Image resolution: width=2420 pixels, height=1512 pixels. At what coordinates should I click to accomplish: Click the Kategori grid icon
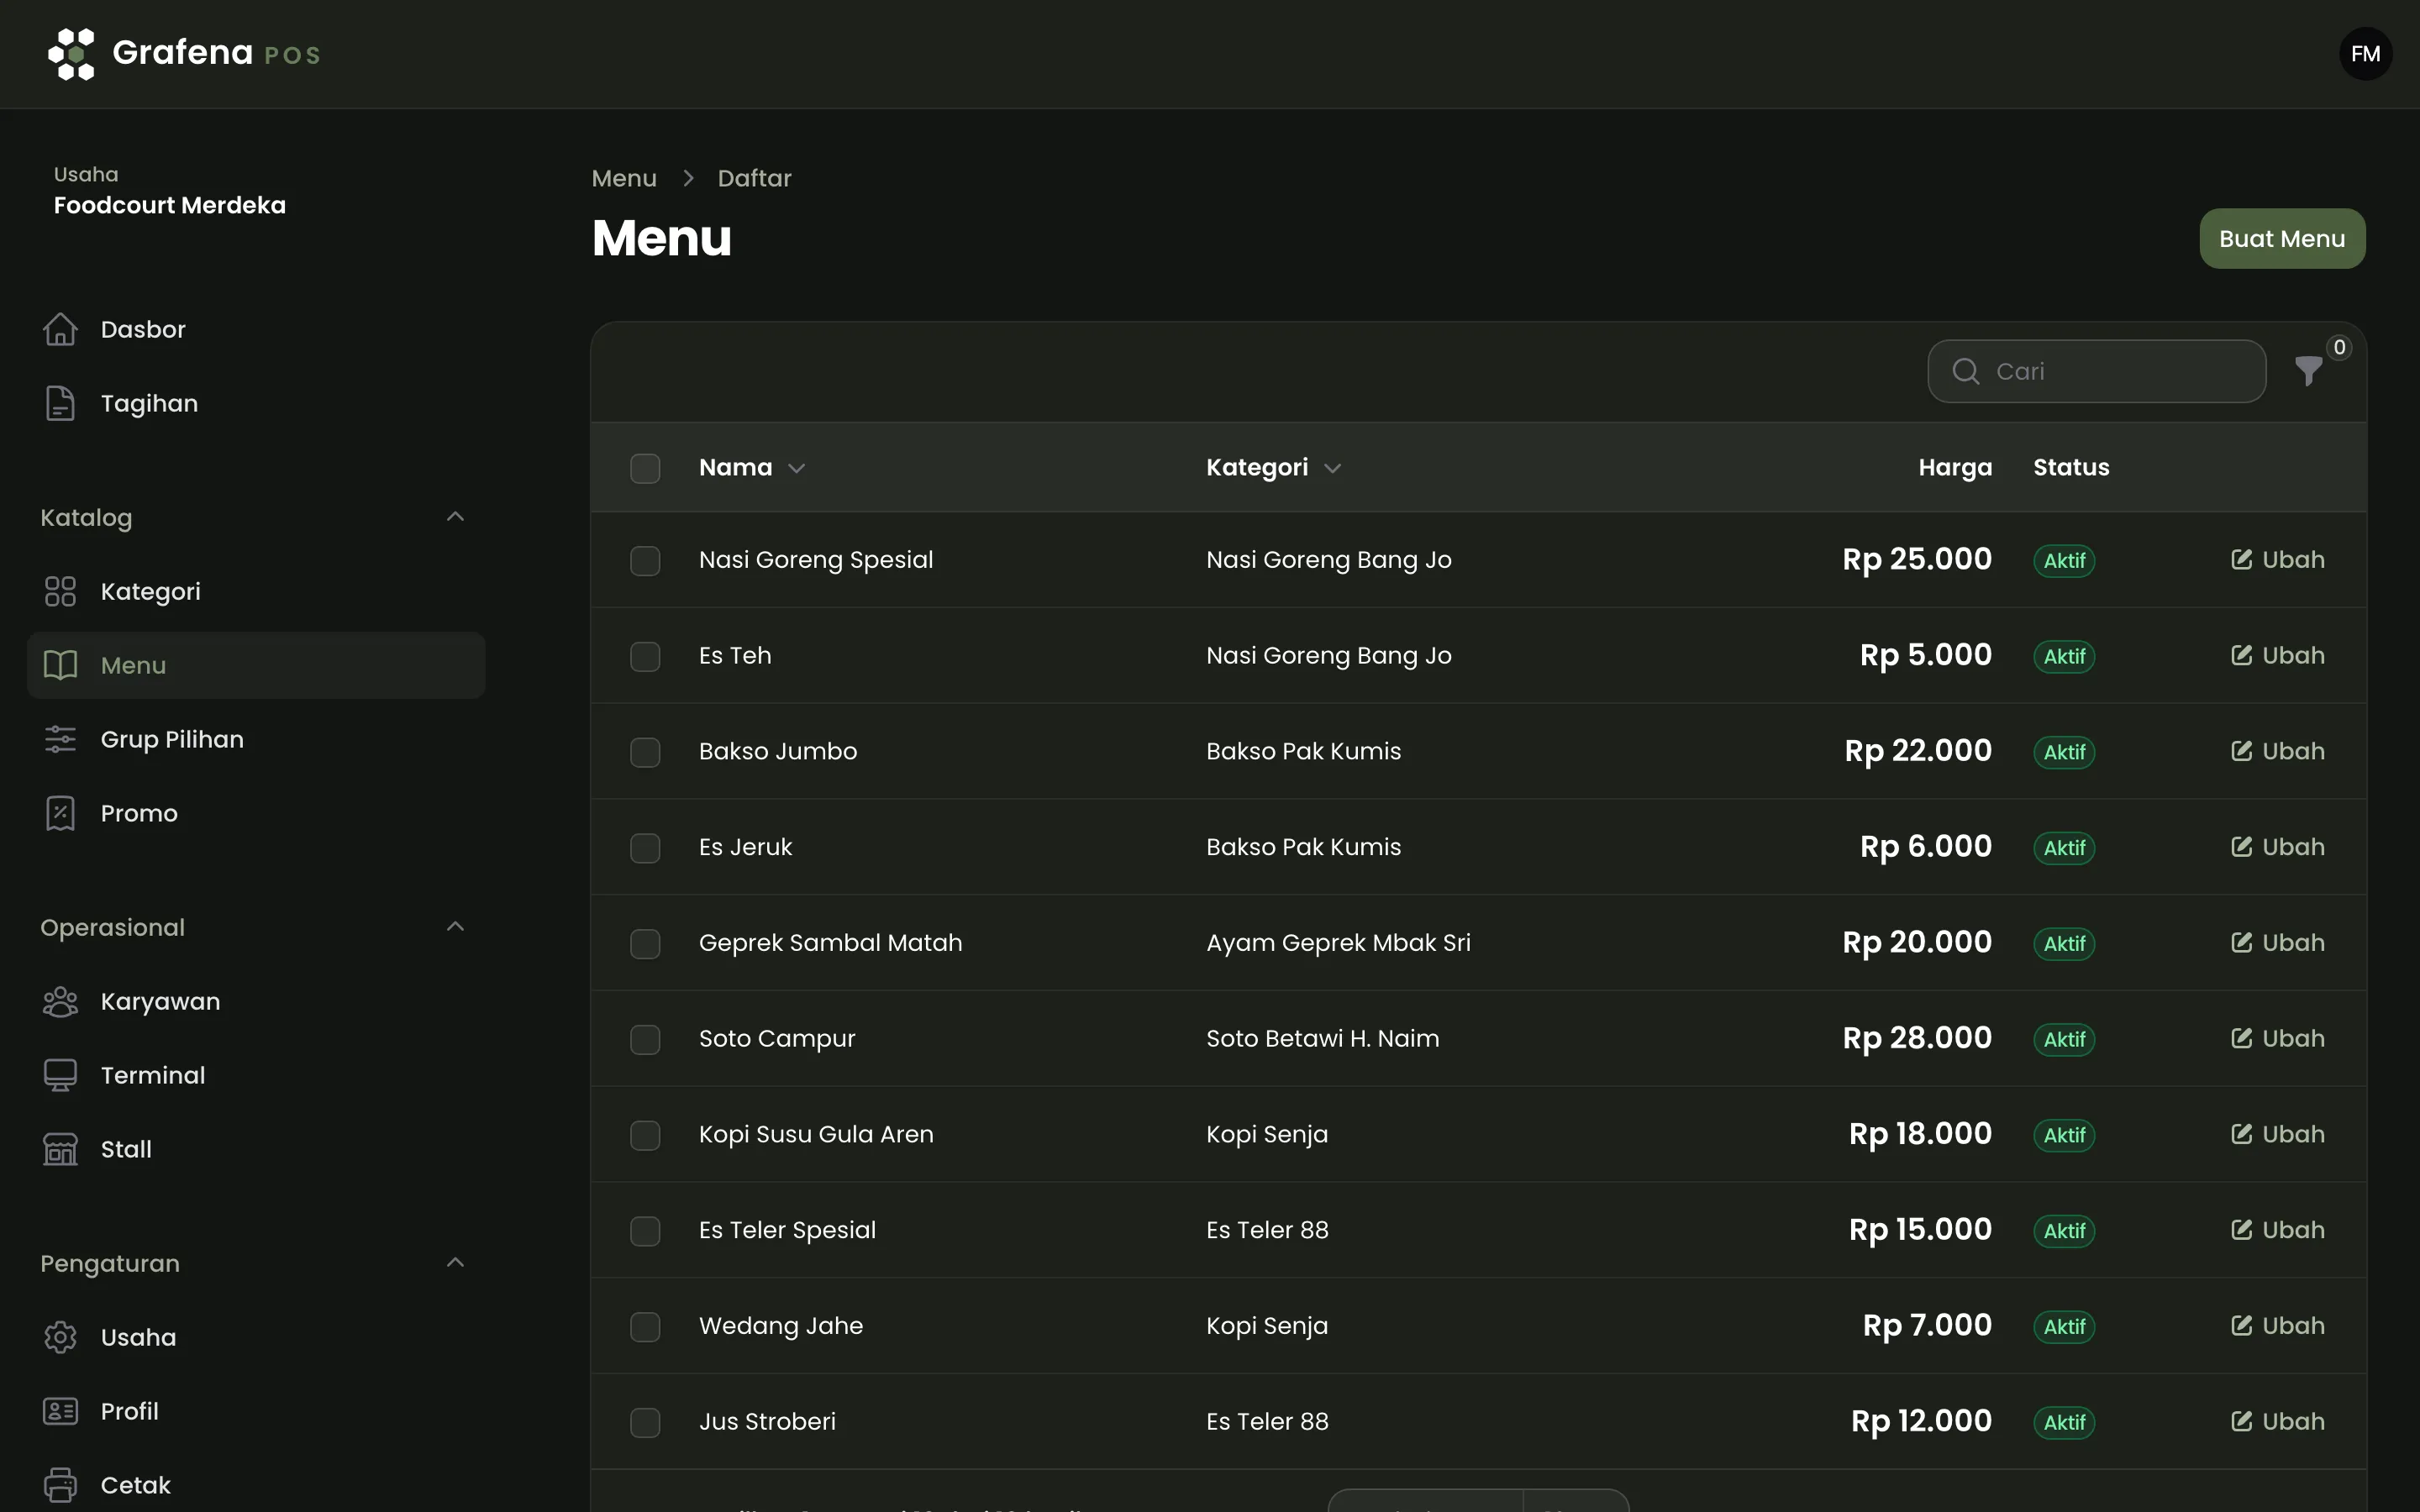click(60, 591)
